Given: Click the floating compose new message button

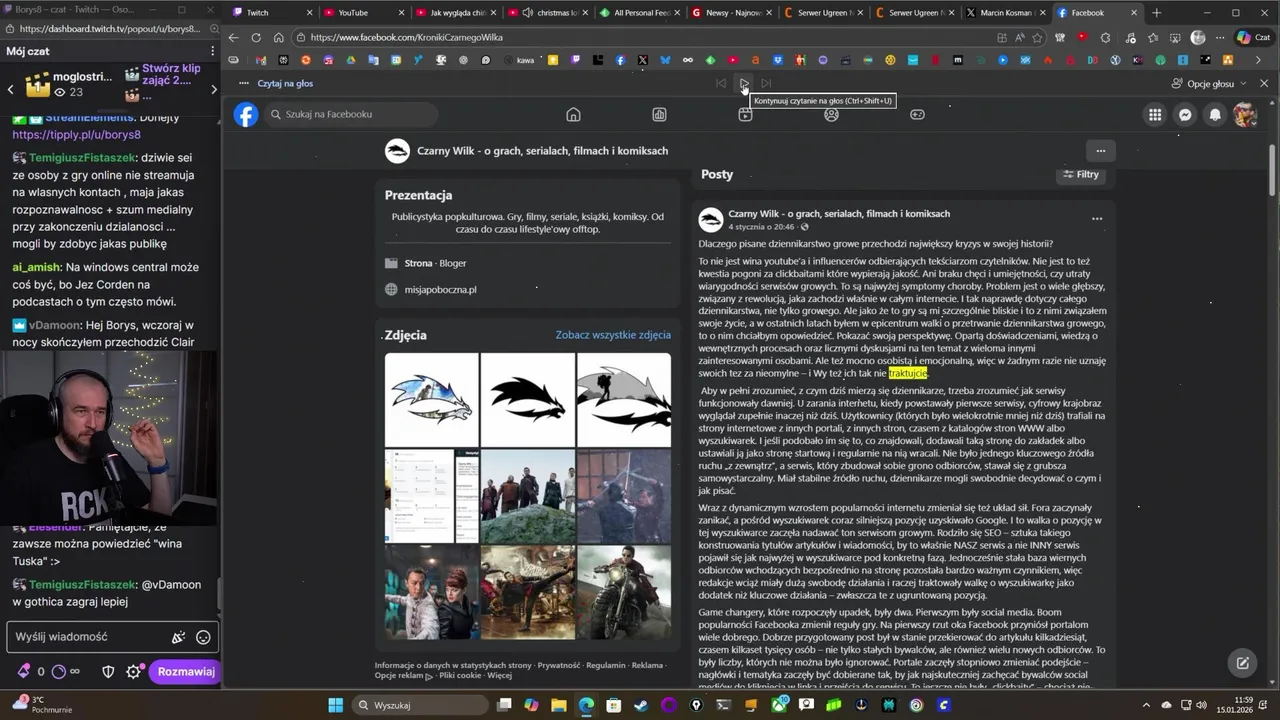Looking at the screenshot, I should (x=1242, y=663).
